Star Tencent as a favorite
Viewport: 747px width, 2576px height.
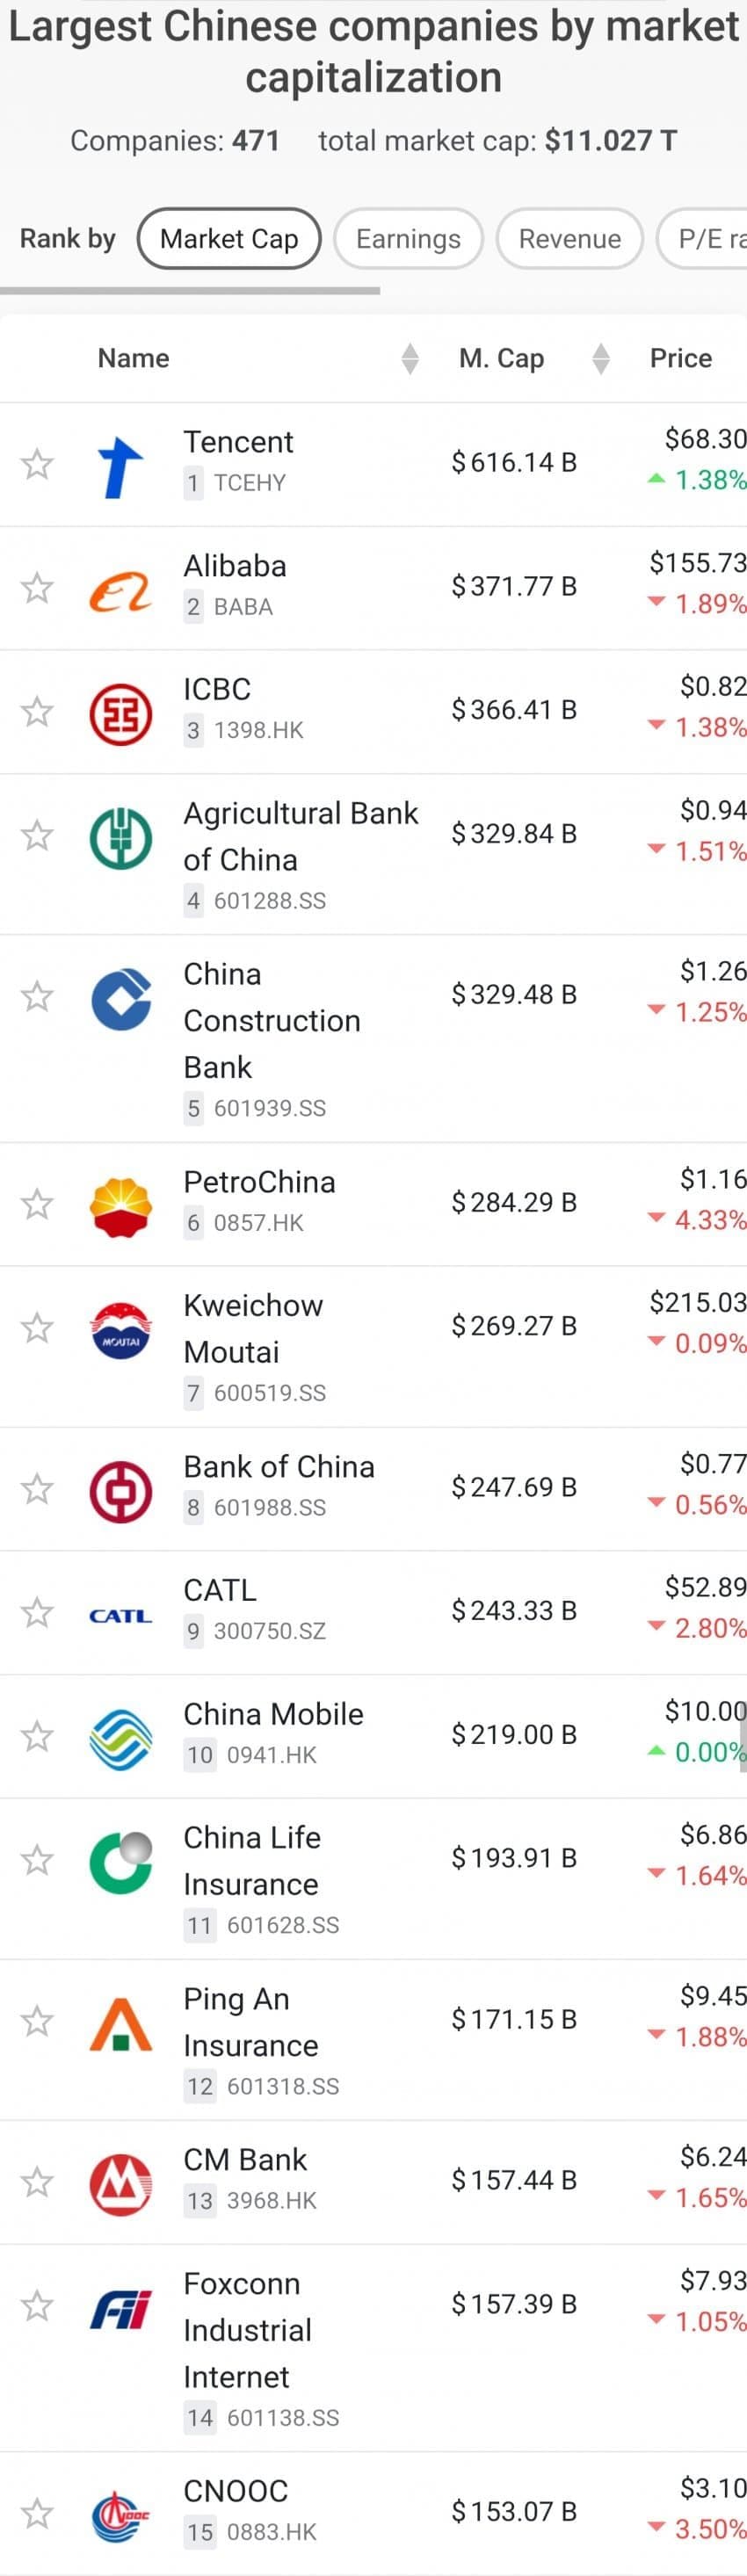click(x=37, y=464)
